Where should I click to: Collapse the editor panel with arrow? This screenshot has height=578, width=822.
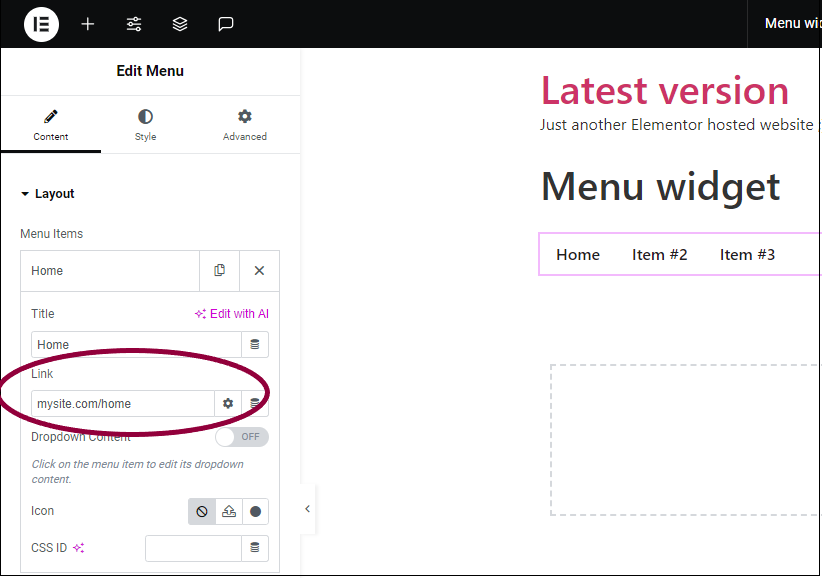pyautogui.click(x=307, y=509)
